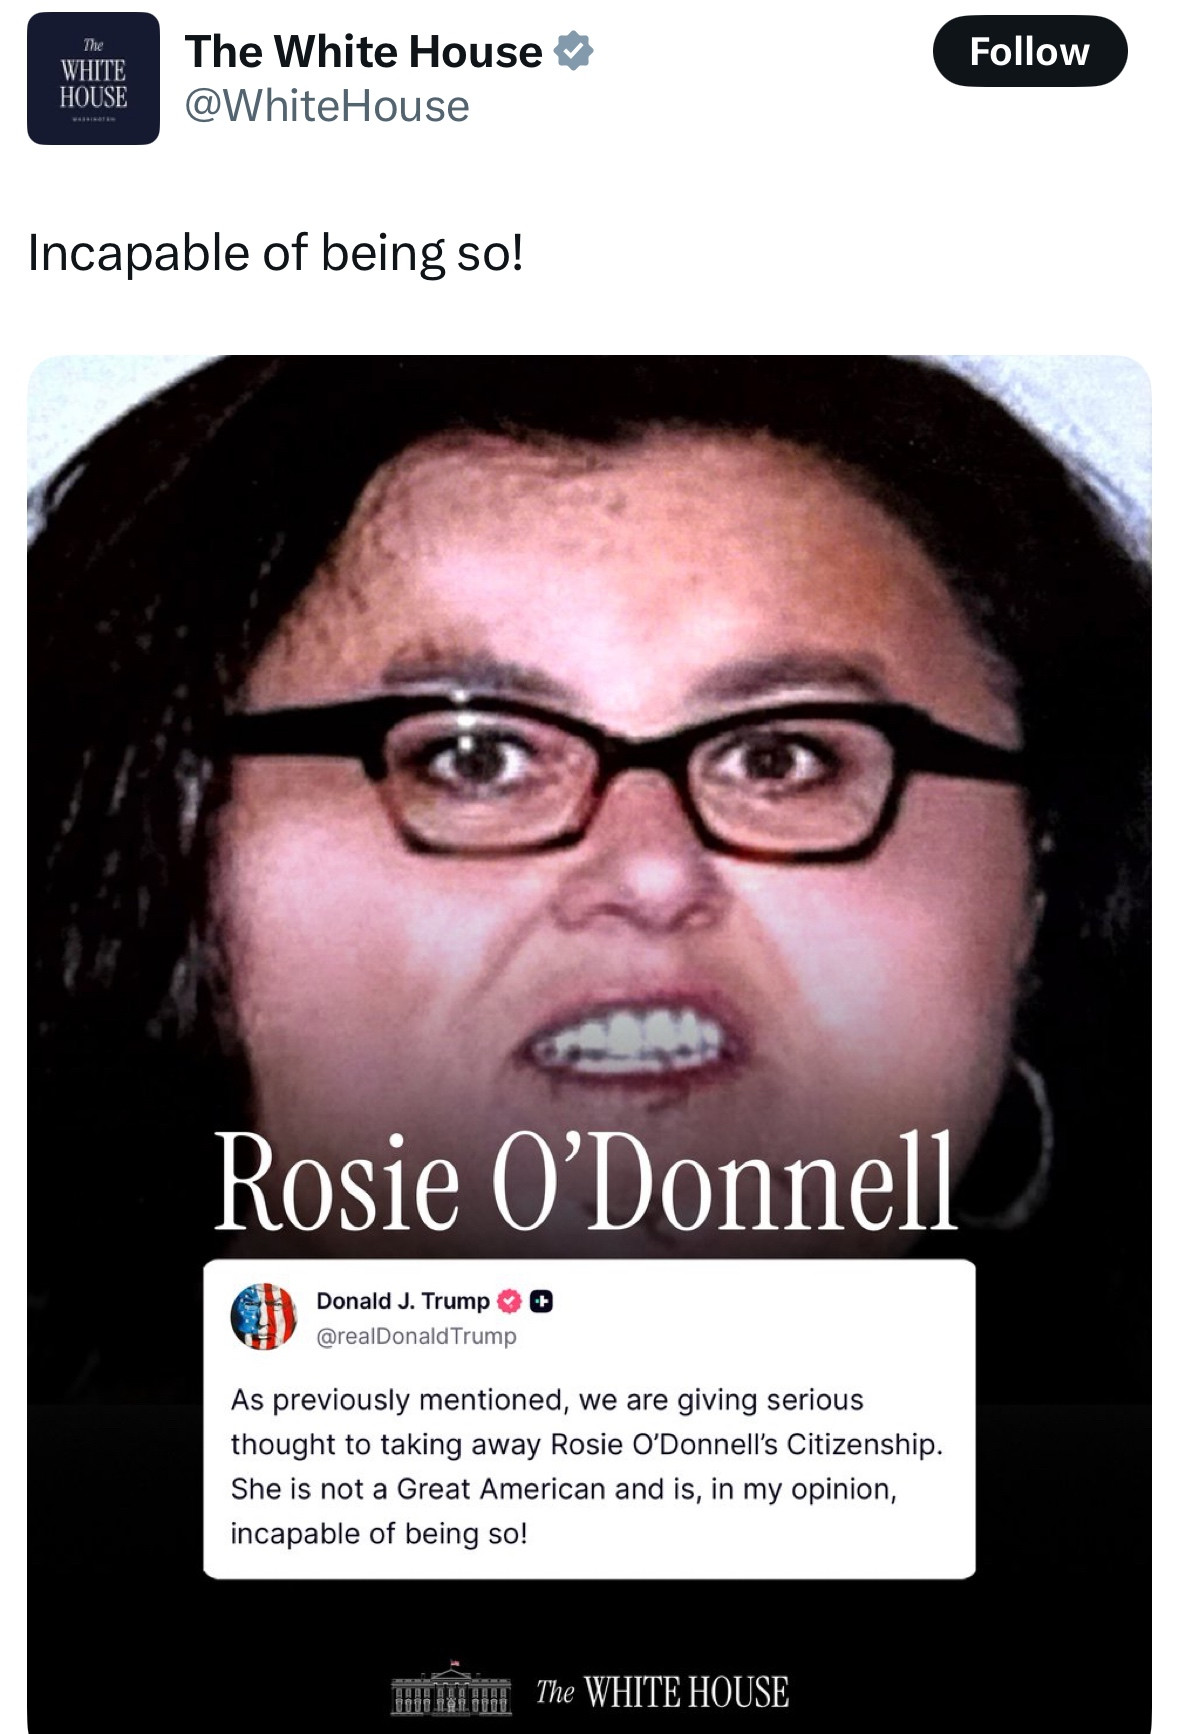Click the blue verified badge beside The White House
1179x1734 pixels.
(x=573, y=51)
